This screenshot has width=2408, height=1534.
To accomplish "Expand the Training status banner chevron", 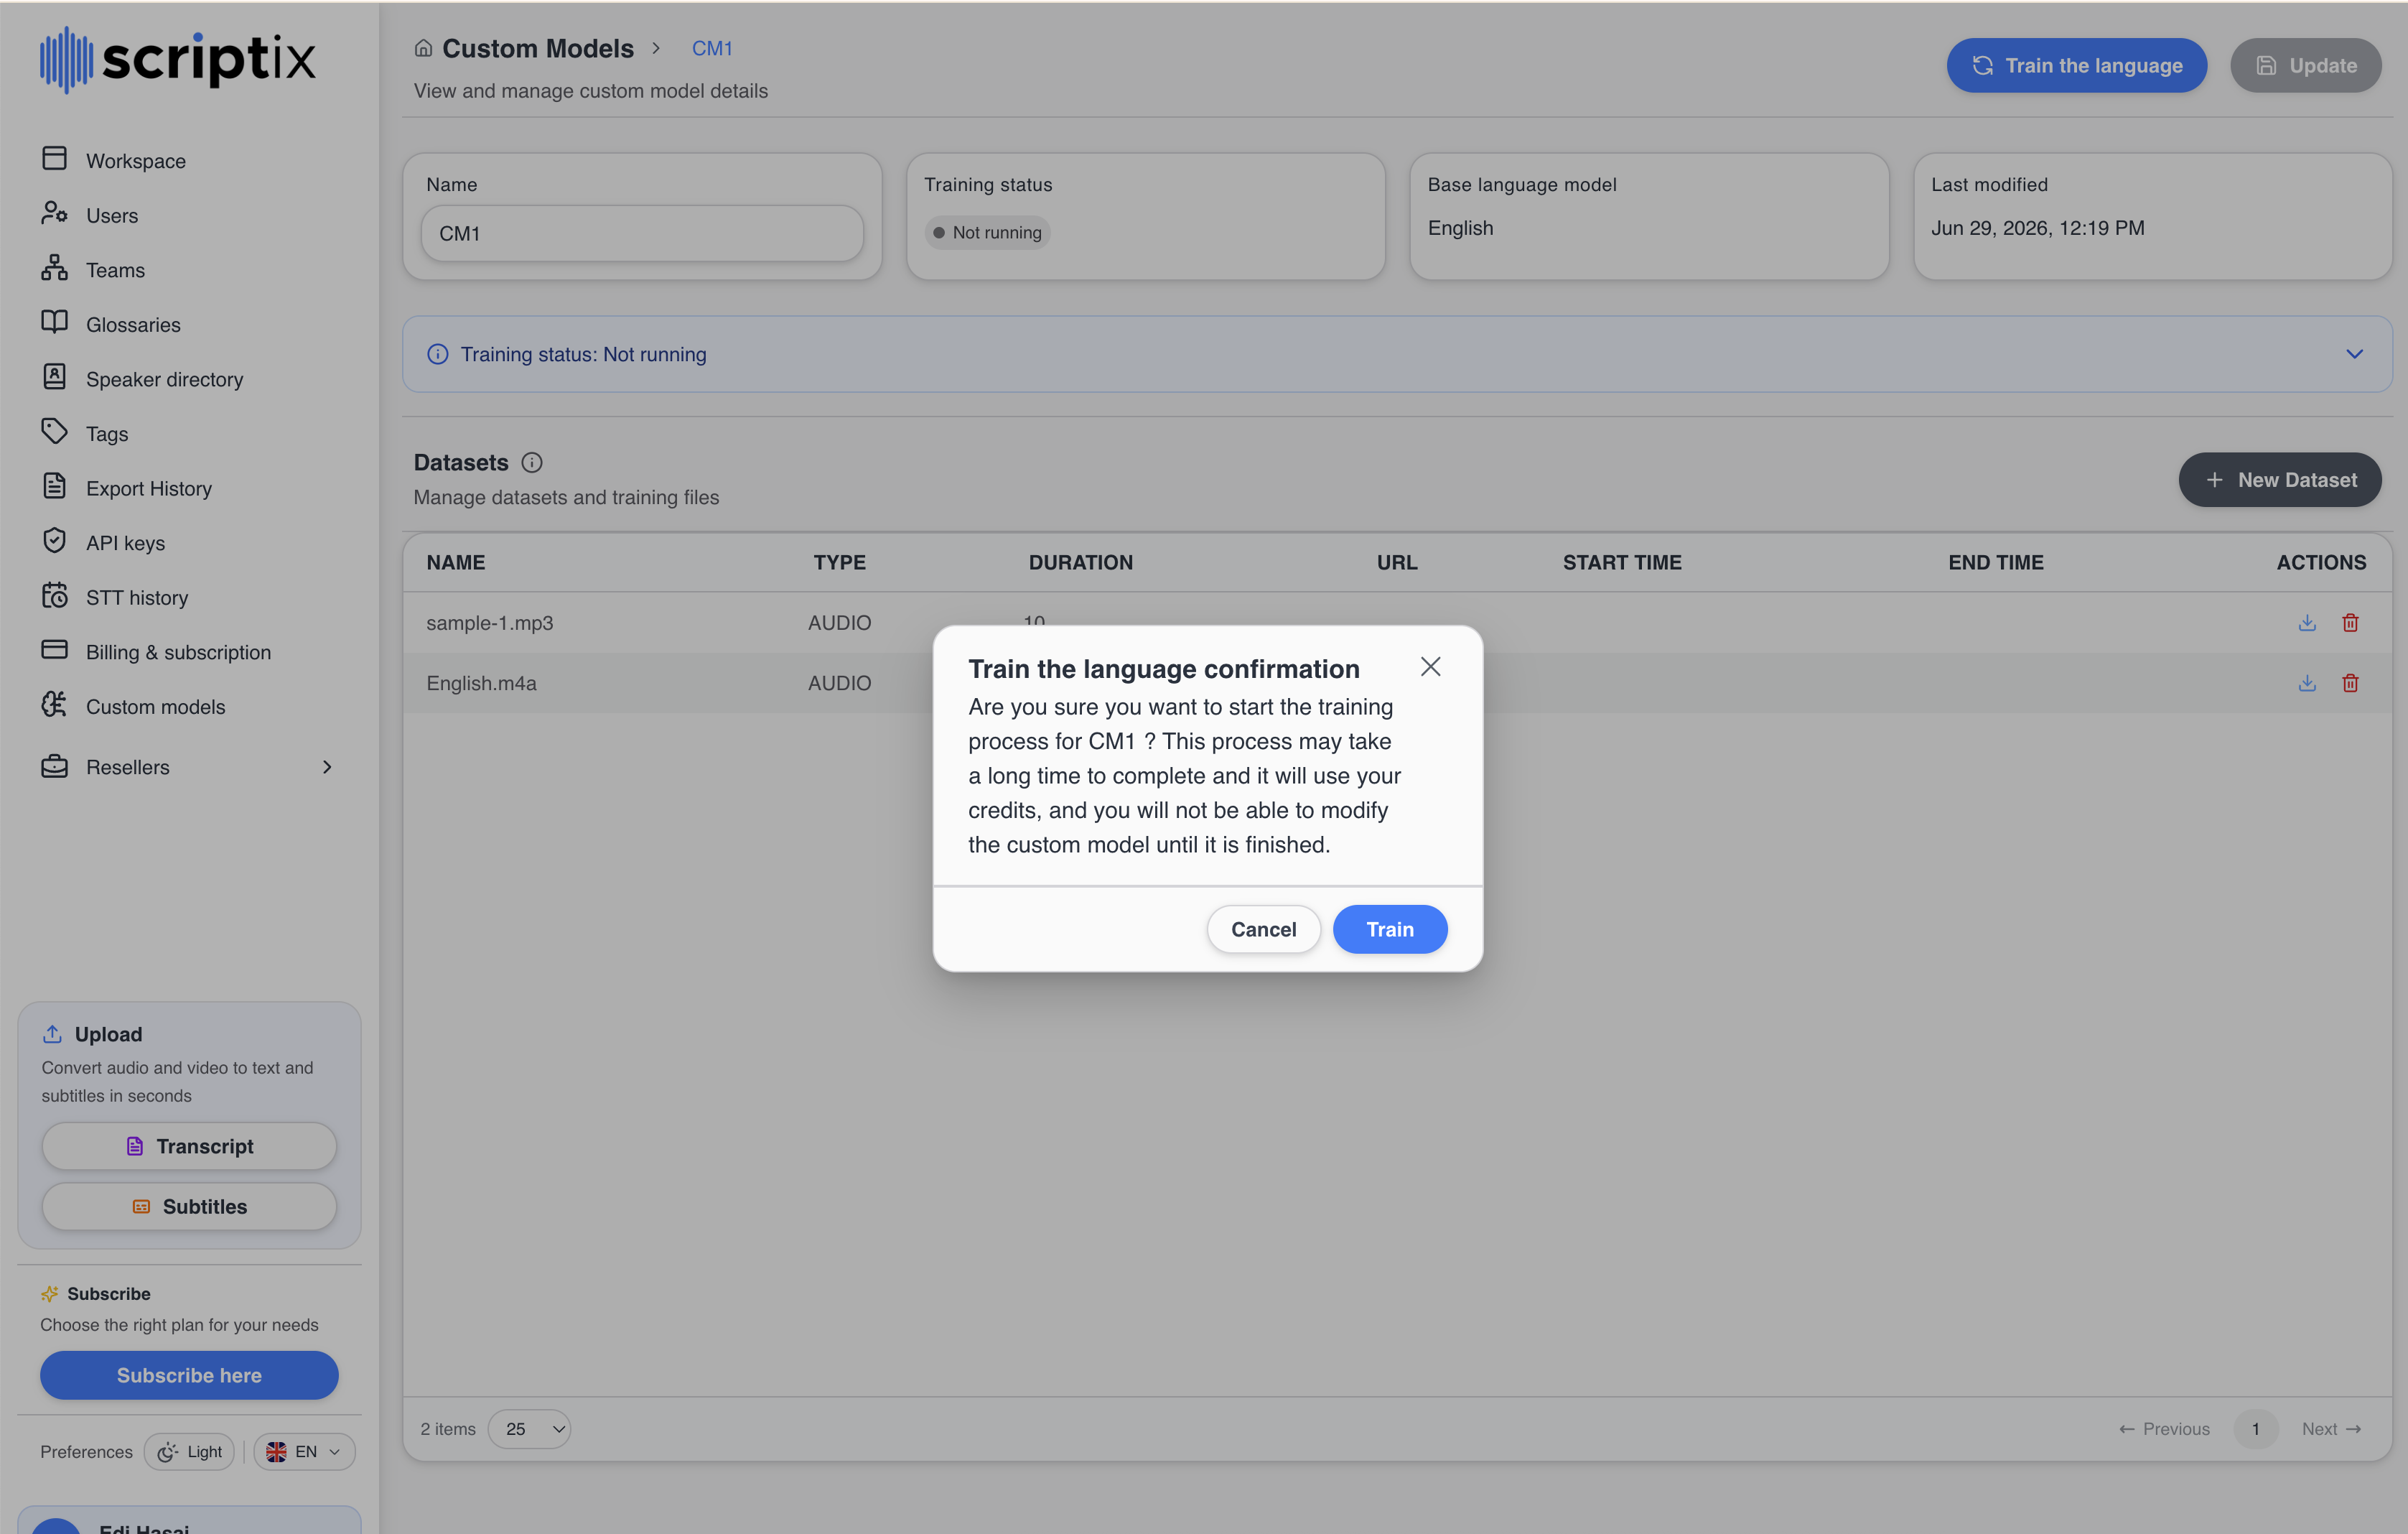I will click(x=2354, y=354).
